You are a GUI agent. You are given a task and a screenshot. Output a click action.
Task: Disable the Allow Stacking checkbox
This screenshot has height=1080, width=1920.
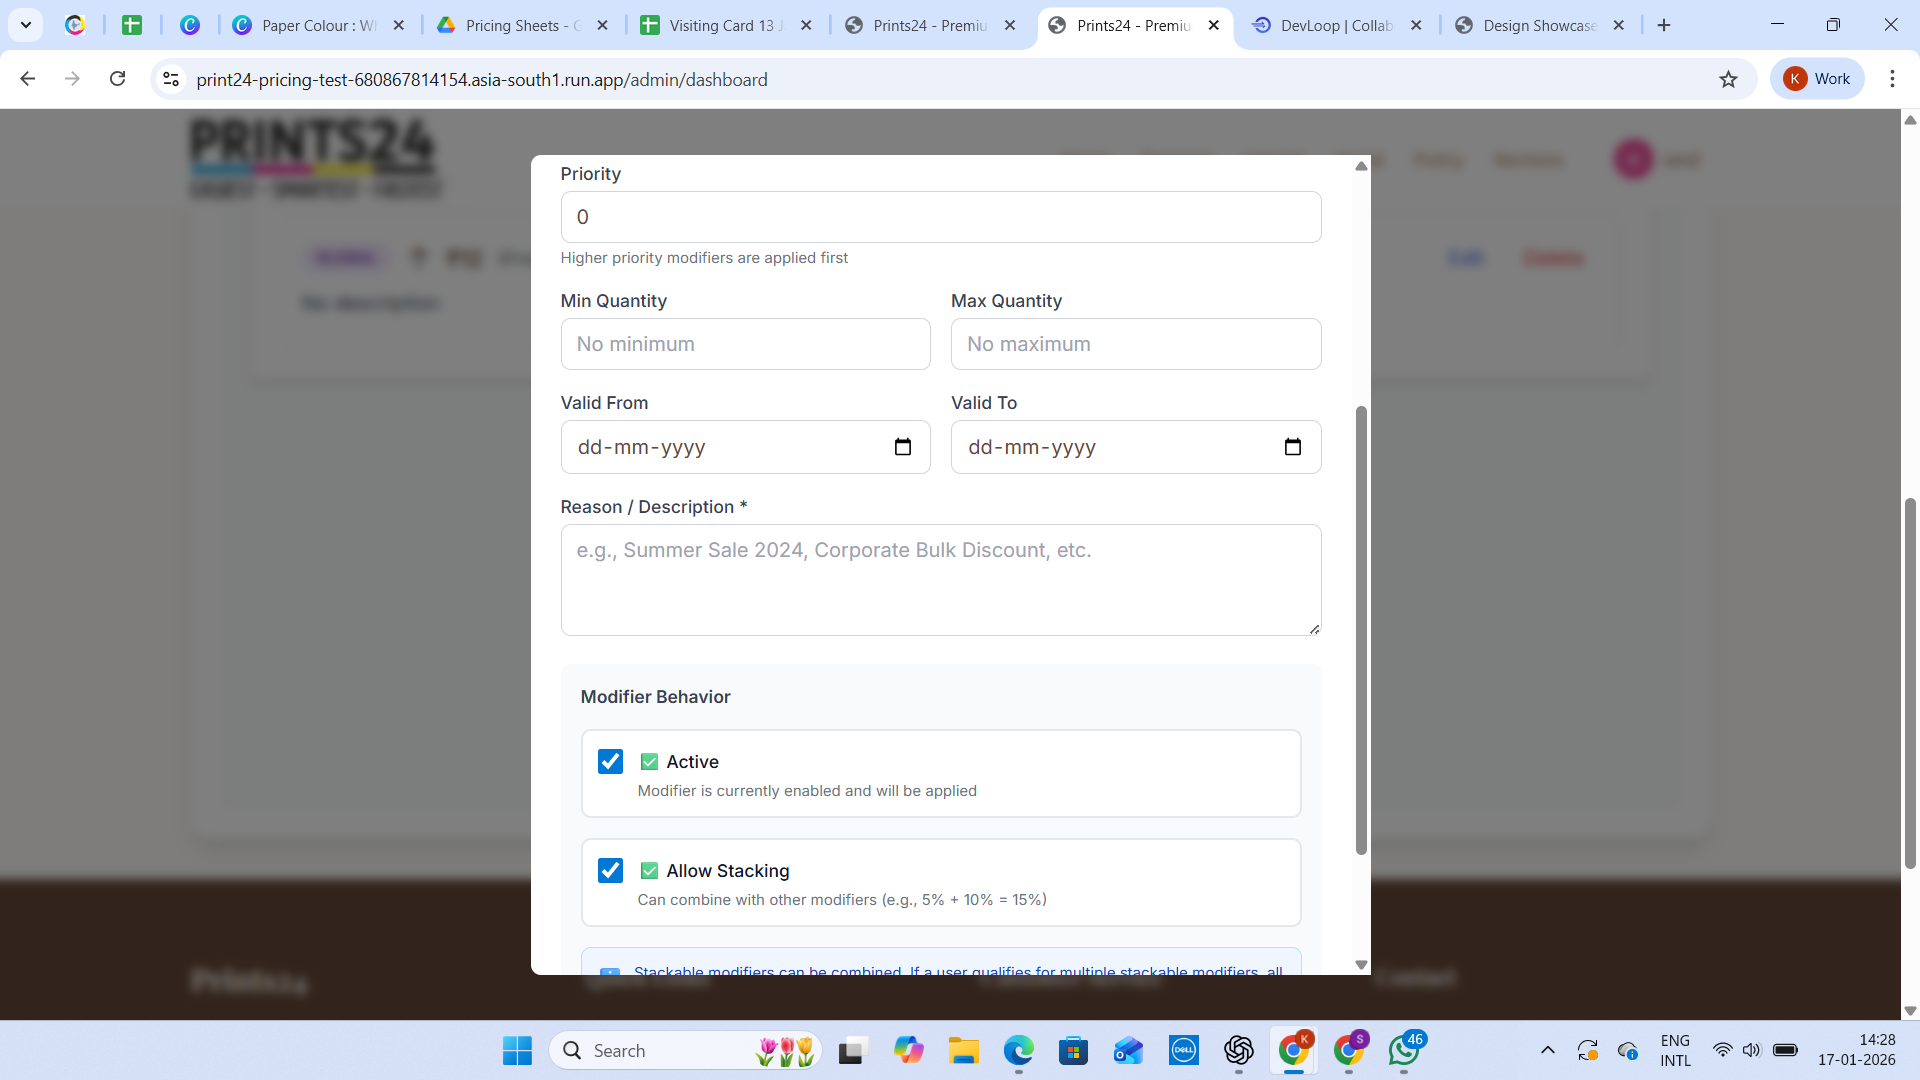(610, 870)
